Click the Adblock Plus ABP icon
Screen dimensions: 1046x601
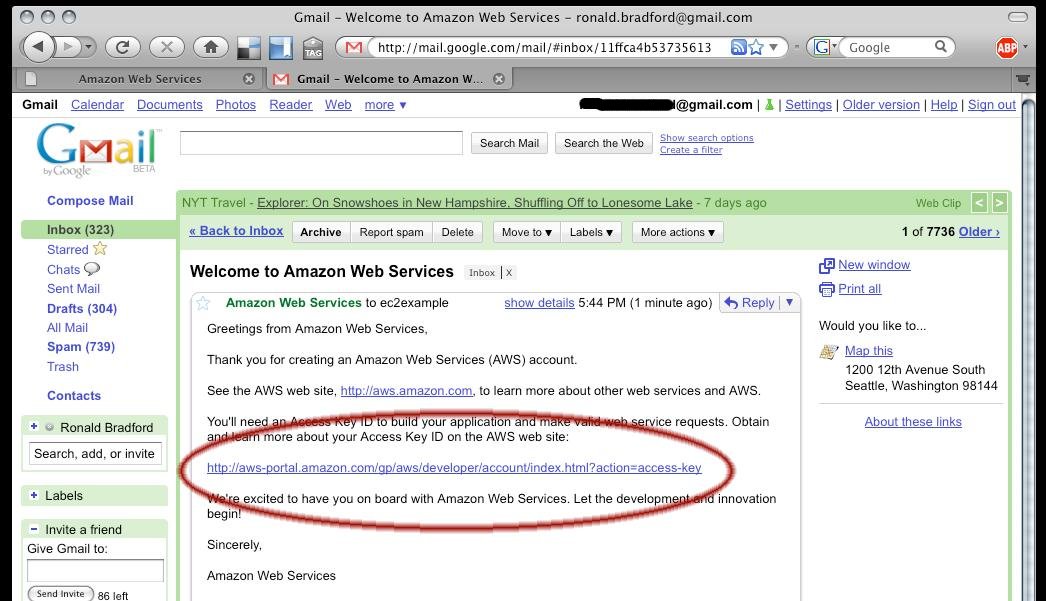coord(1007,47)
